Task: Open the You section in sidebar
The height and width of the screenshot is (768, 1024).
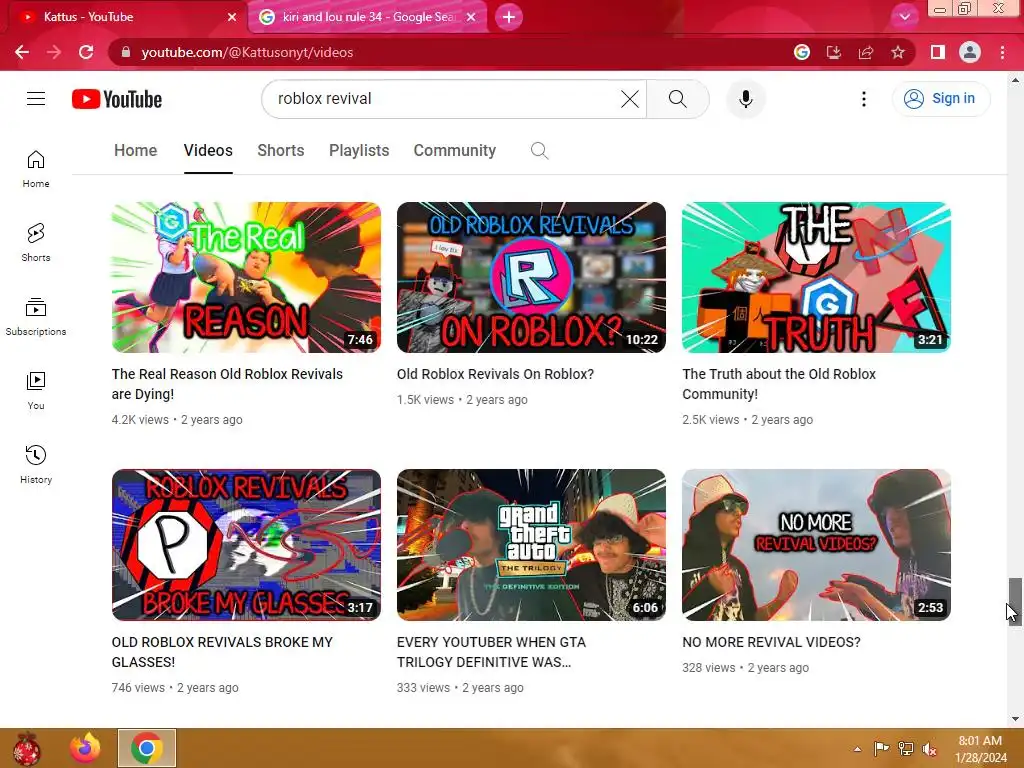Action: click(x=36, y=391)
